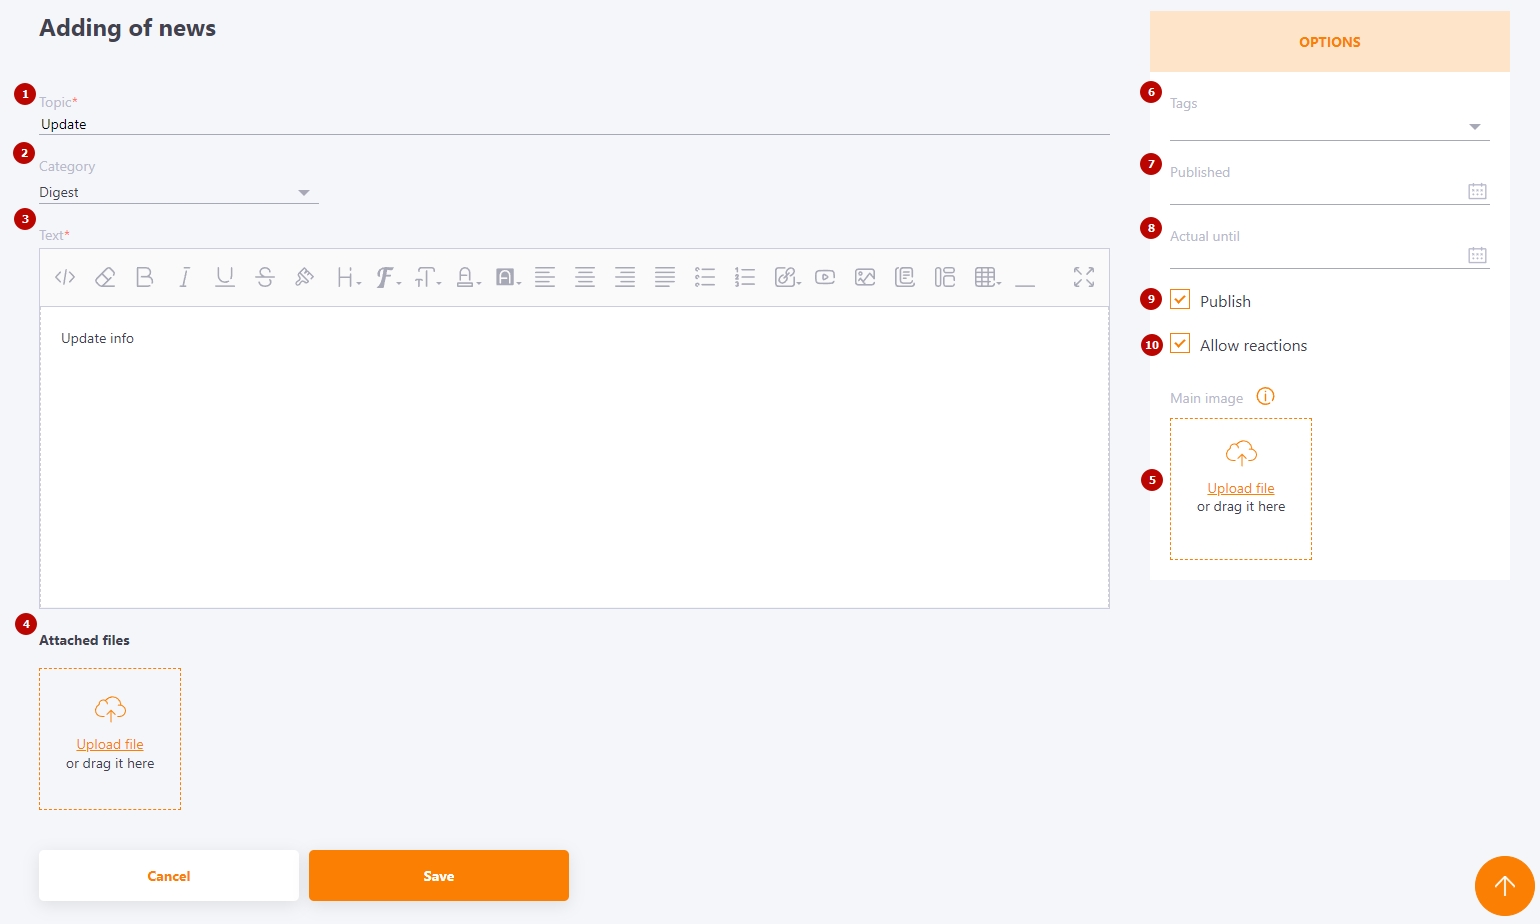Open the text background color picker
The width and height of the screenshot is (1540, 924).
click(x=508, y=277)
